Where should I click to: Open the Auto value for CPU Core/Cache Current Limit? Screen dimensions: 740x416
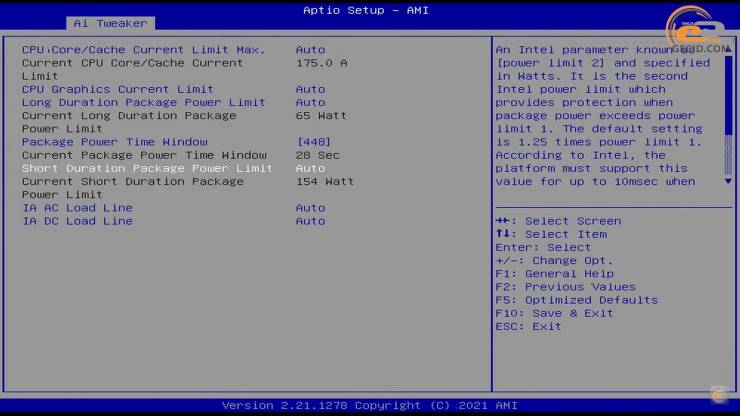(310, 50)
